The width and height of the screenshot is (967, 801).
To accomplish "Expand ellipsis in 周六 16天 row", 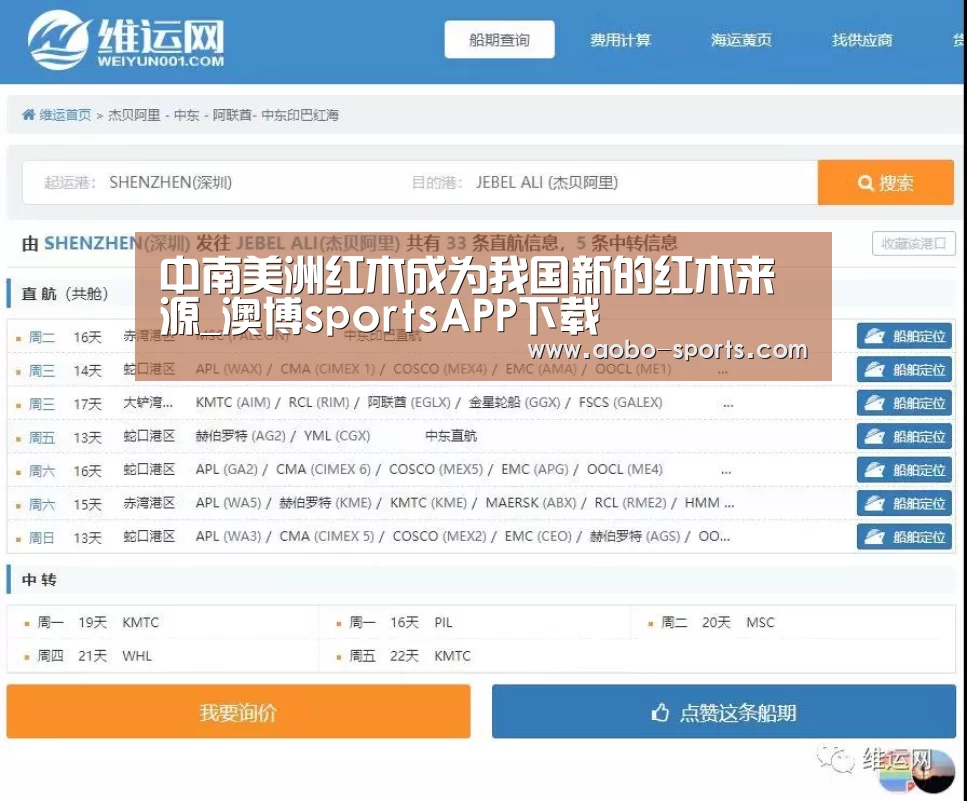I will click(726, 470).
